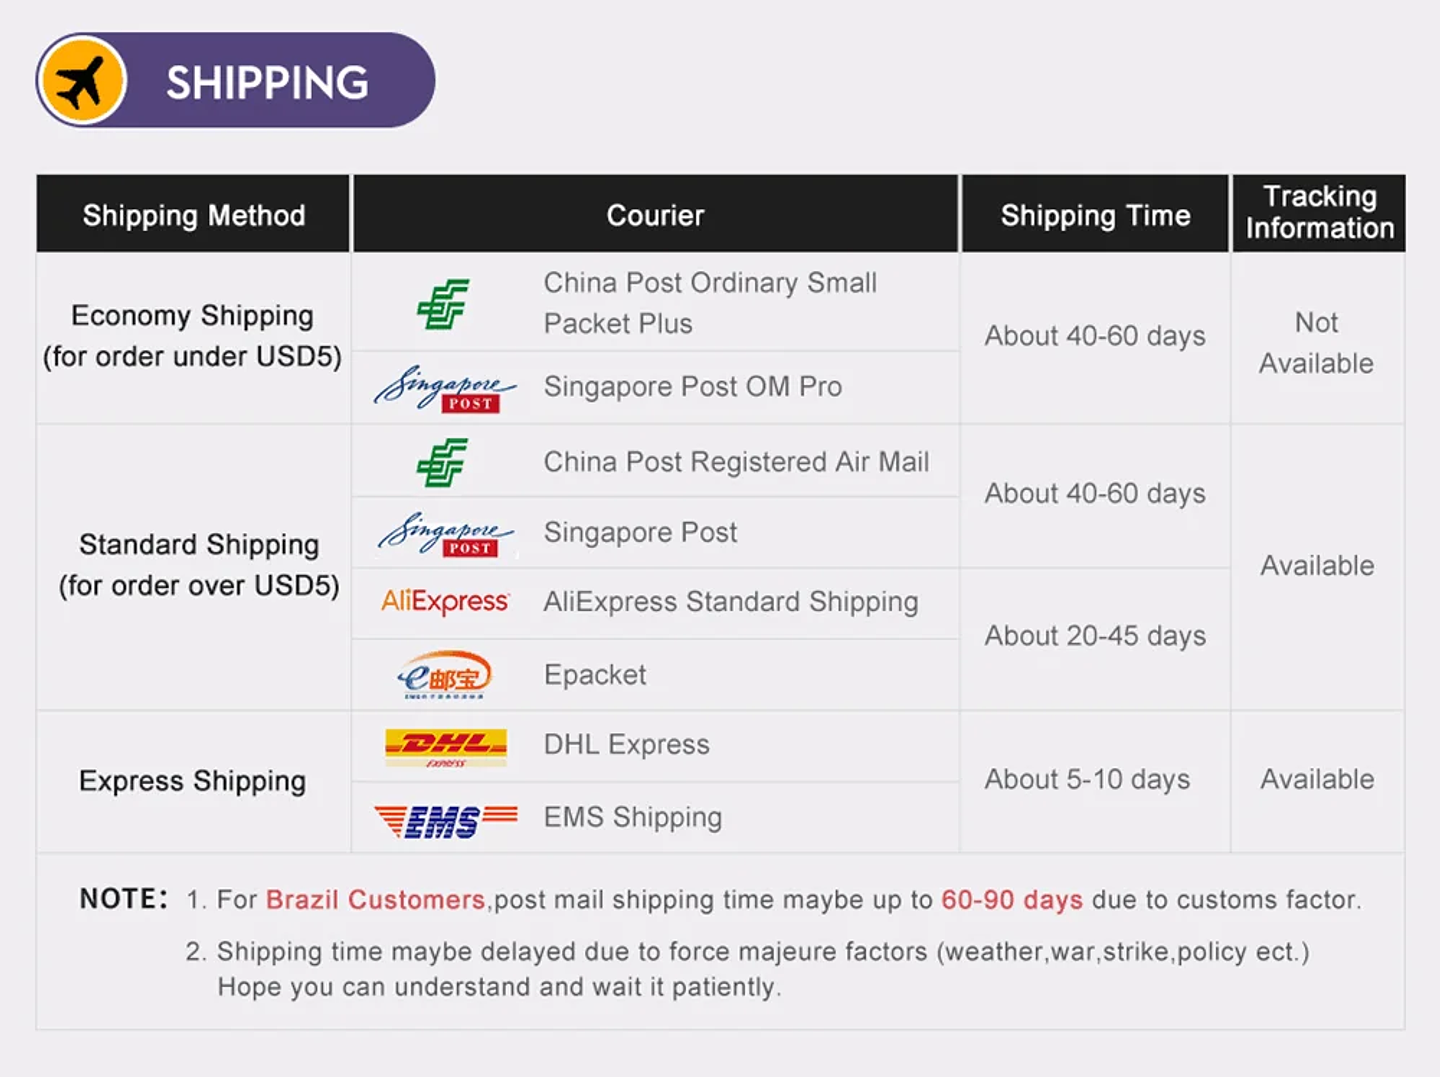Click the AliExpress logo
This screenshot has height=1077, width=1440.
click(445, 602)
